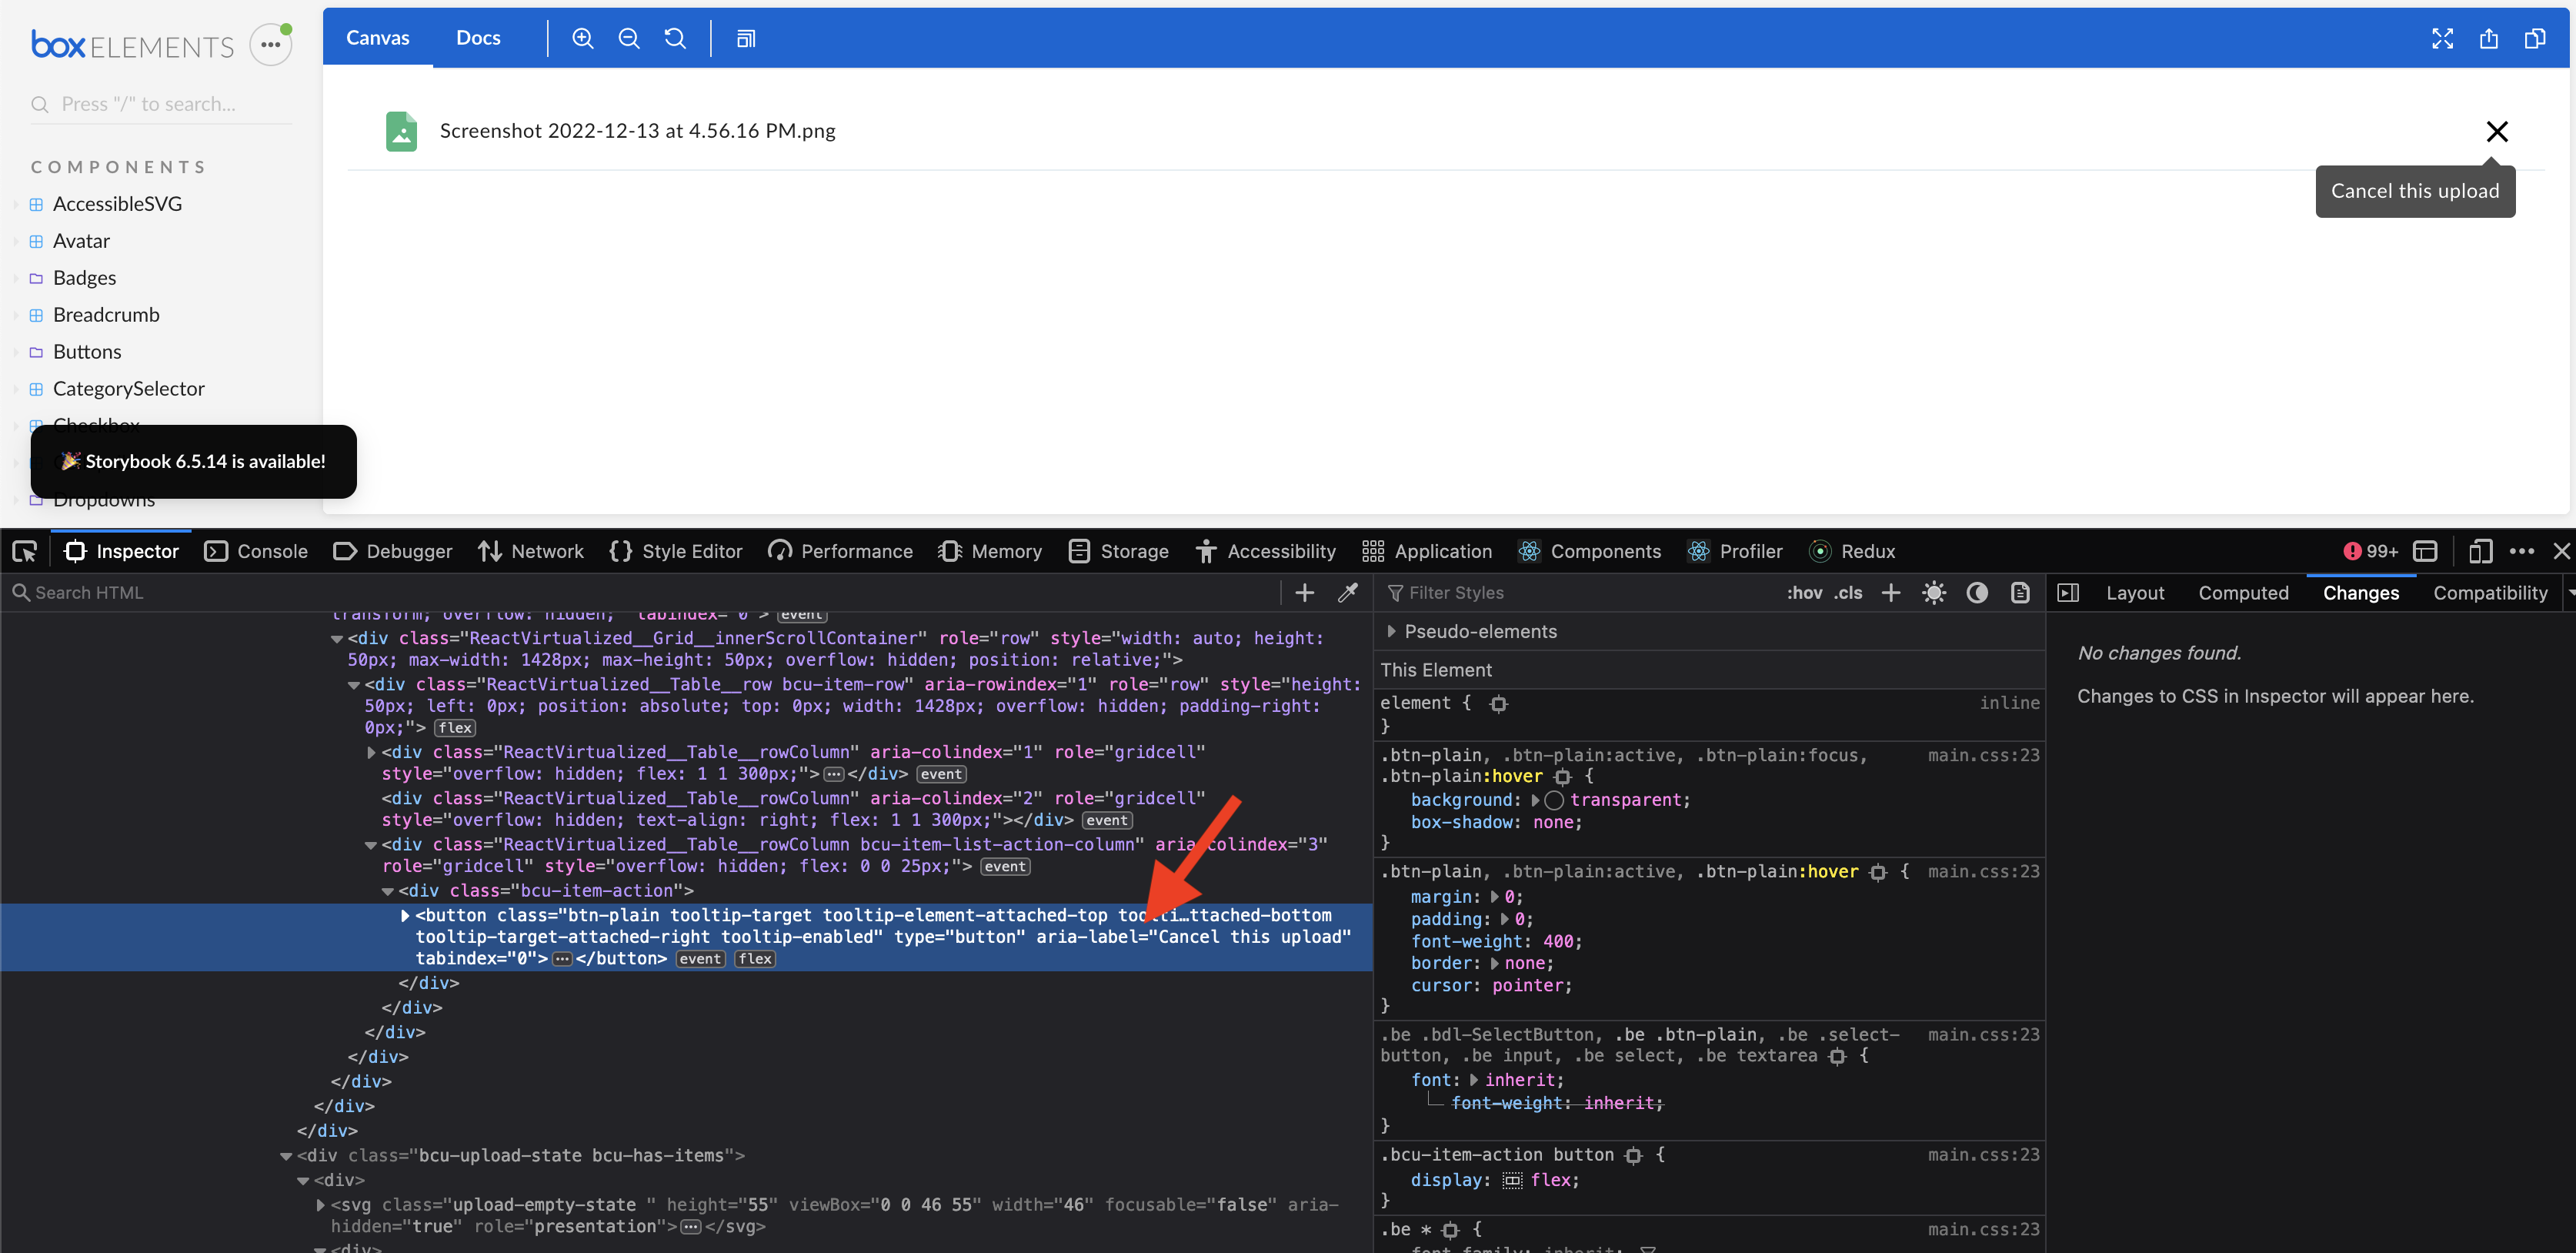
Task: Zoom in on the canvas
Action: coord(583,38)
